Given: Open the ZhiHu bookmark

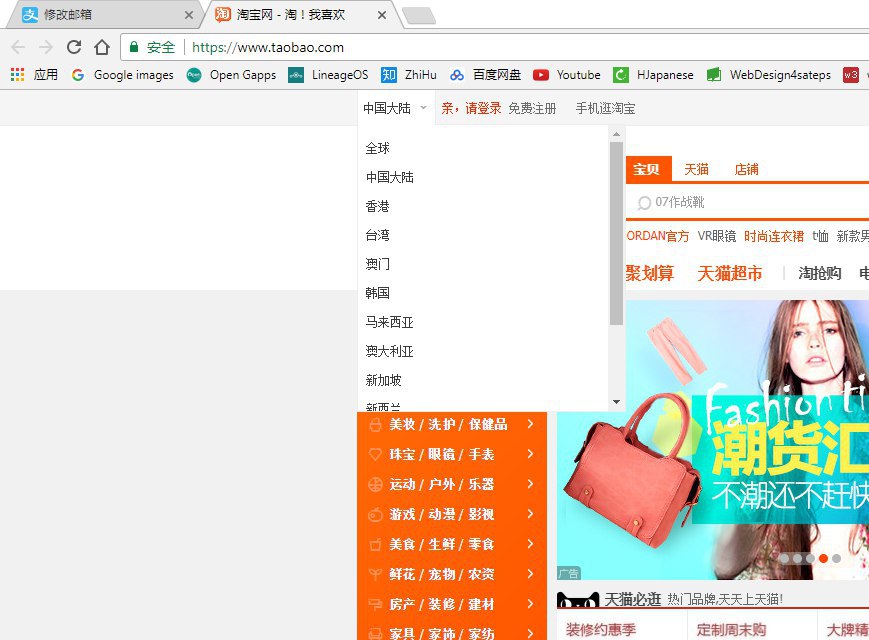Looking at the screenshot, I should (x=409, y=74).
